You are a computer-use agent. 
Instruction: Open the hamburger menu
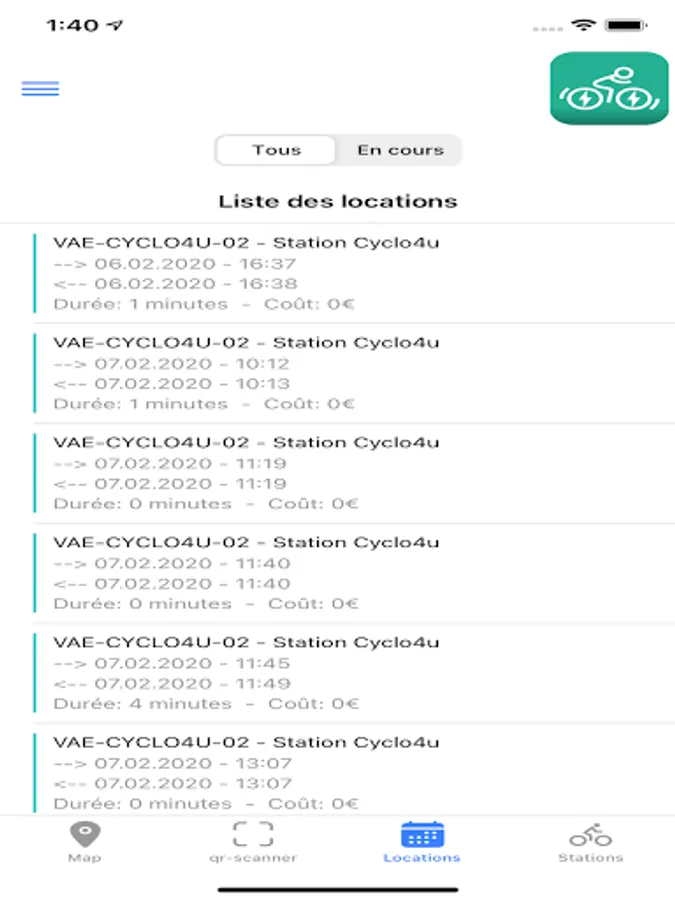point(40,88)
